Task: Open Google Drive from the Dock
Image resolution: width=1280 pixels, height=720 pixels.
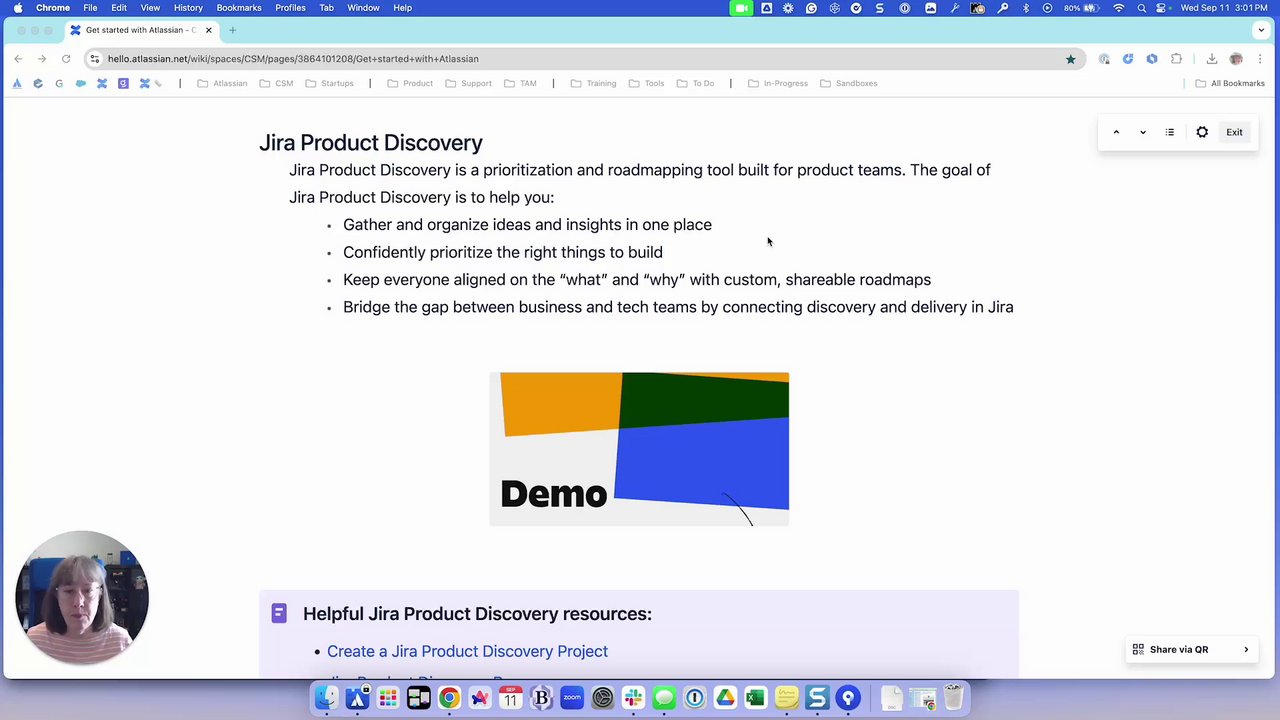Action: [x=725, y=697]
